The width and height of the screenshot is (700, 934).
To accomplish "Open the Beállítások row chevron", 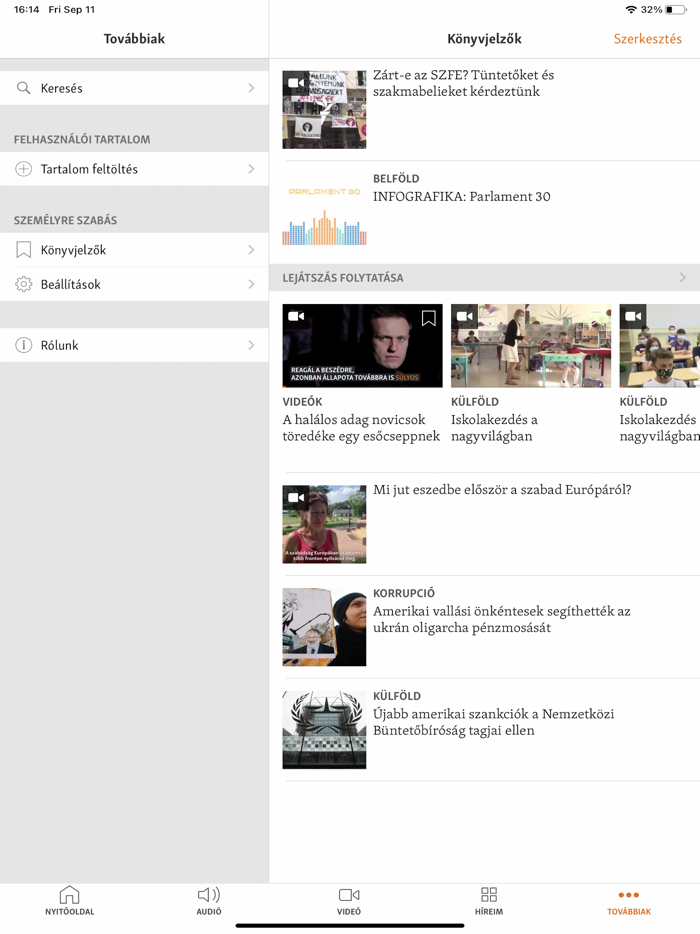I will pos(251,284).
